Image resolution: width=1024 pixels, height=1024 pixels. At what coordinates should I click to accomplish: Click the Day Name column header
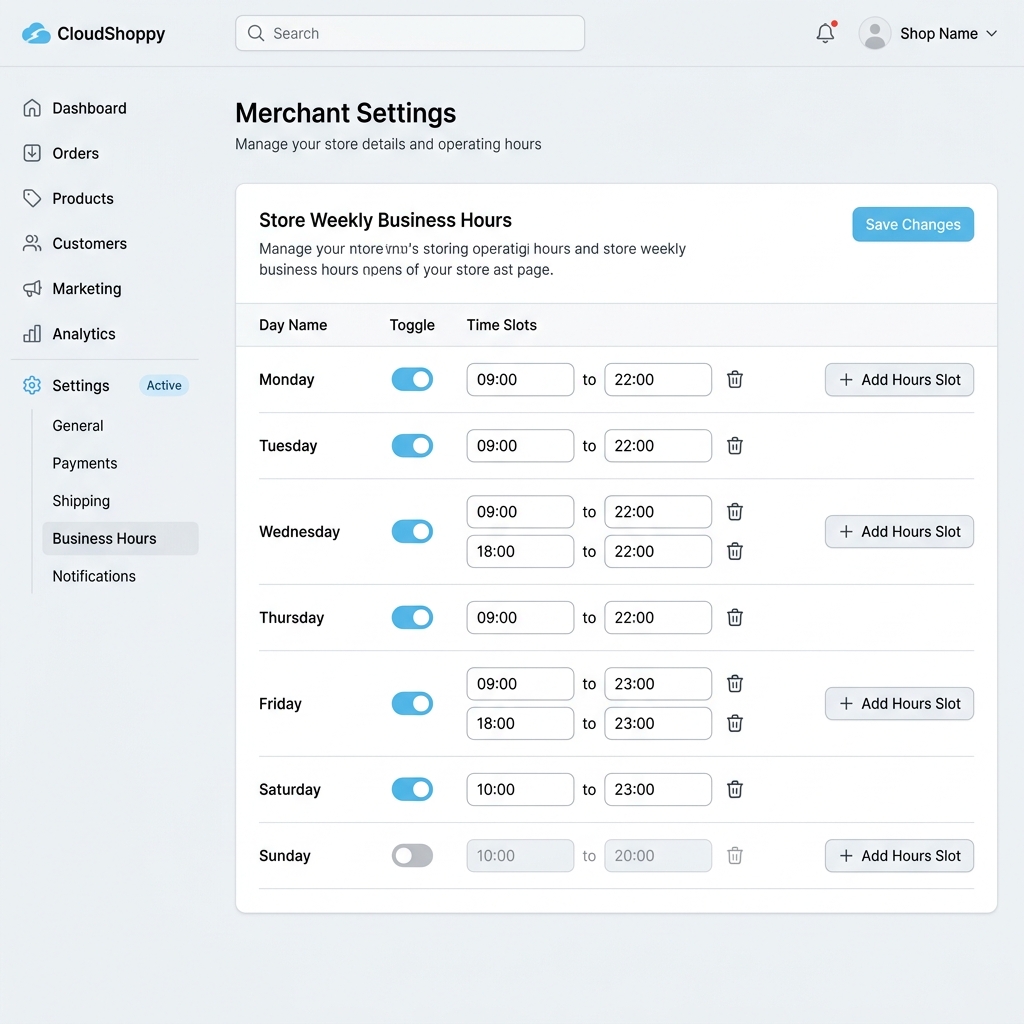293,325
